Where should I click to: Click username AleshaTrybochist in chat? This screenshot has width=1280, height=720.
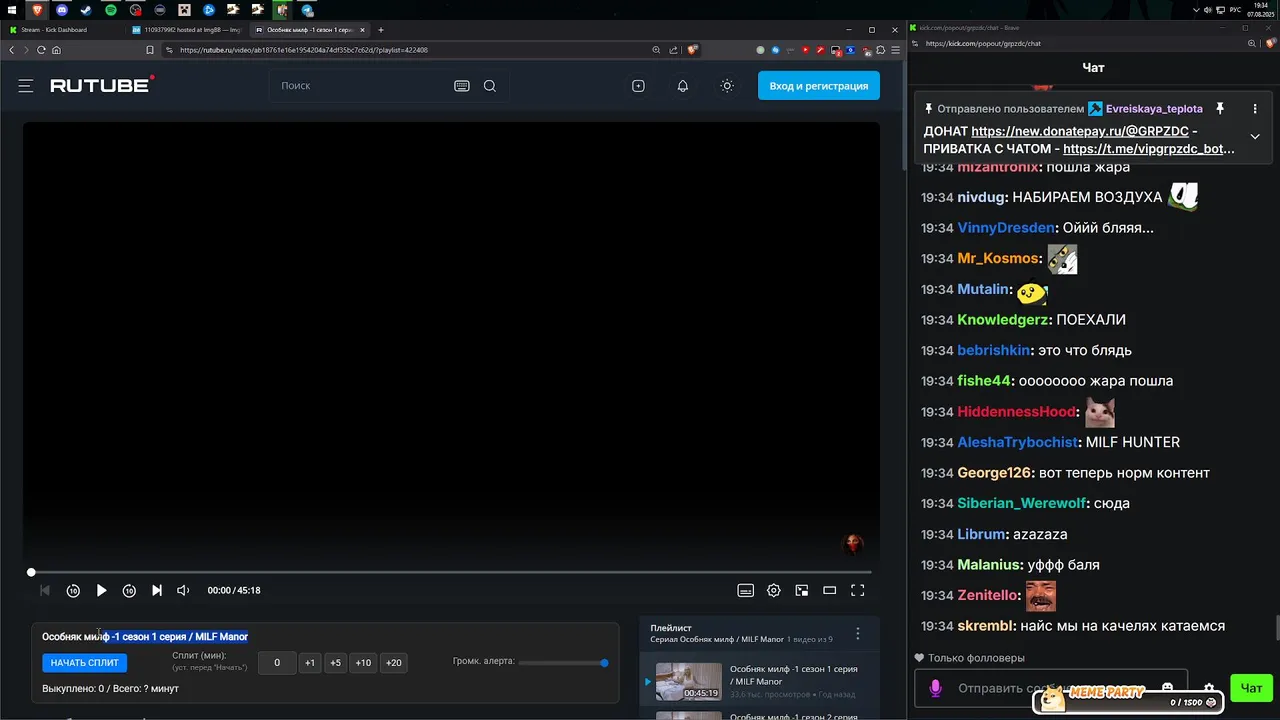click(1017, 442)
